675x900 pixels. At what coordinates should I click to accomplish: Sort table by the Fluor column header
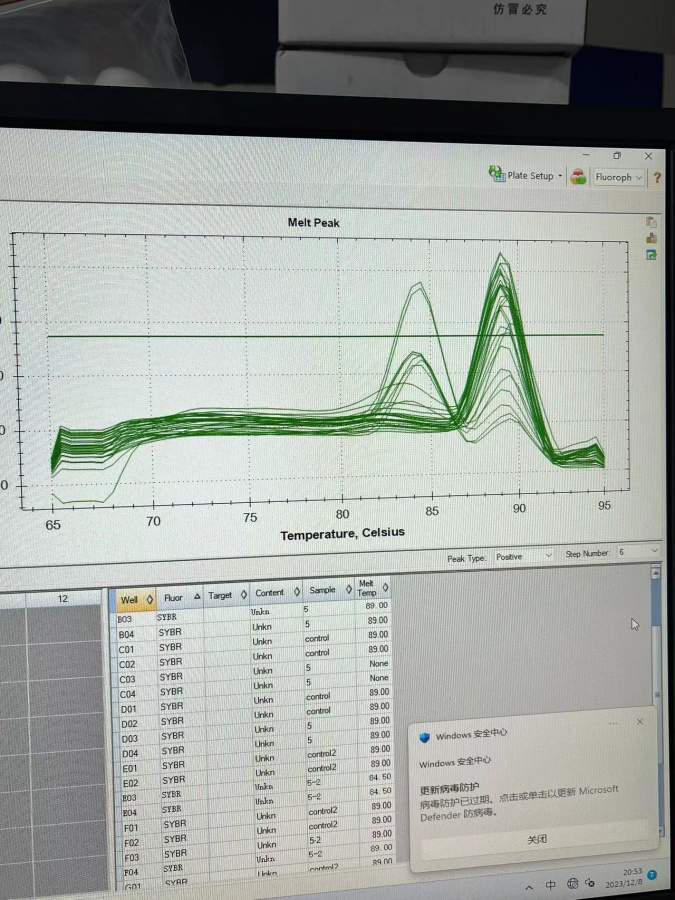[x=178, y=597]
